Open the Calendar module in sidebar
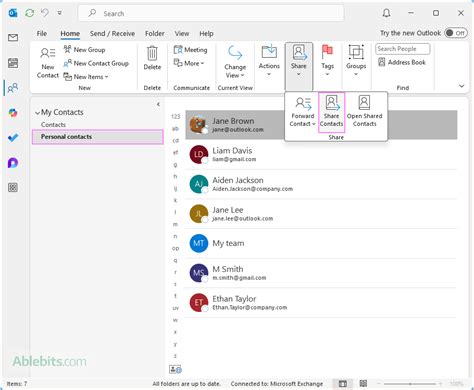The width and height of the screenshot is (474, 390). 13,63
